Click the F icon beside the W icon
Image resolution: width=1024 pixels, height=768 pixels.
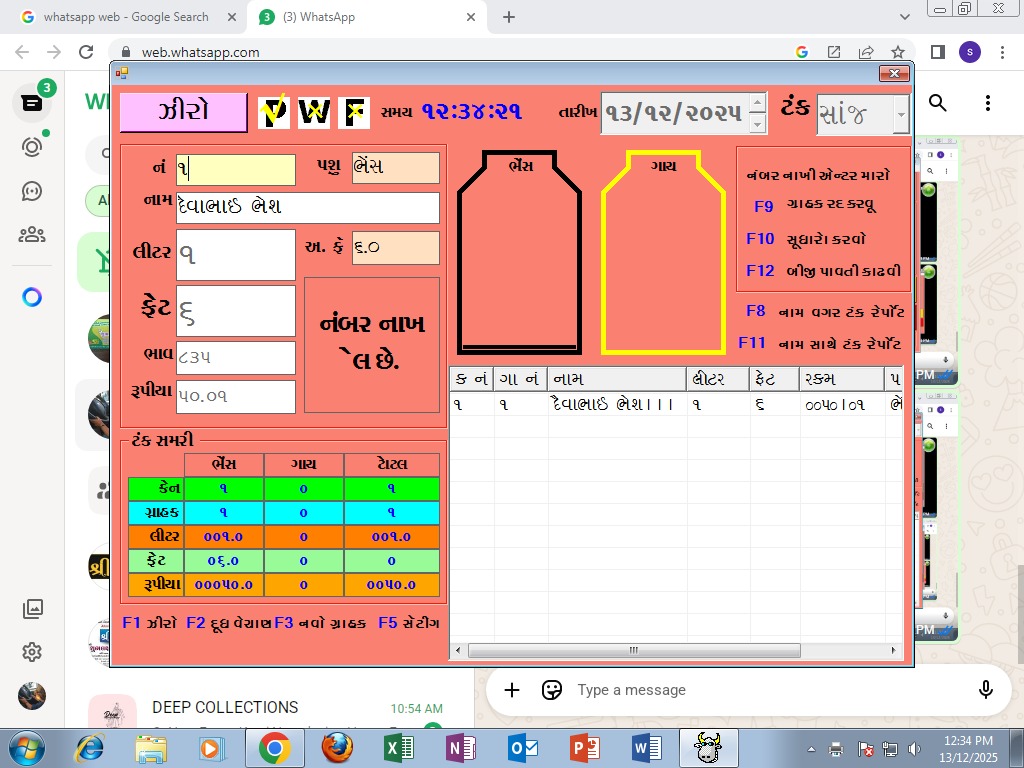(353, 112)
